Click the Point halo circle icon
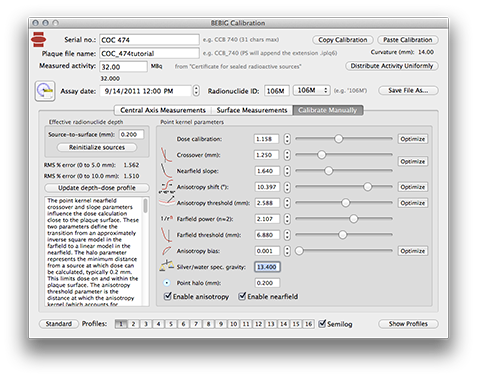Screen dimensions: 477x378 (x=166, y=283)
